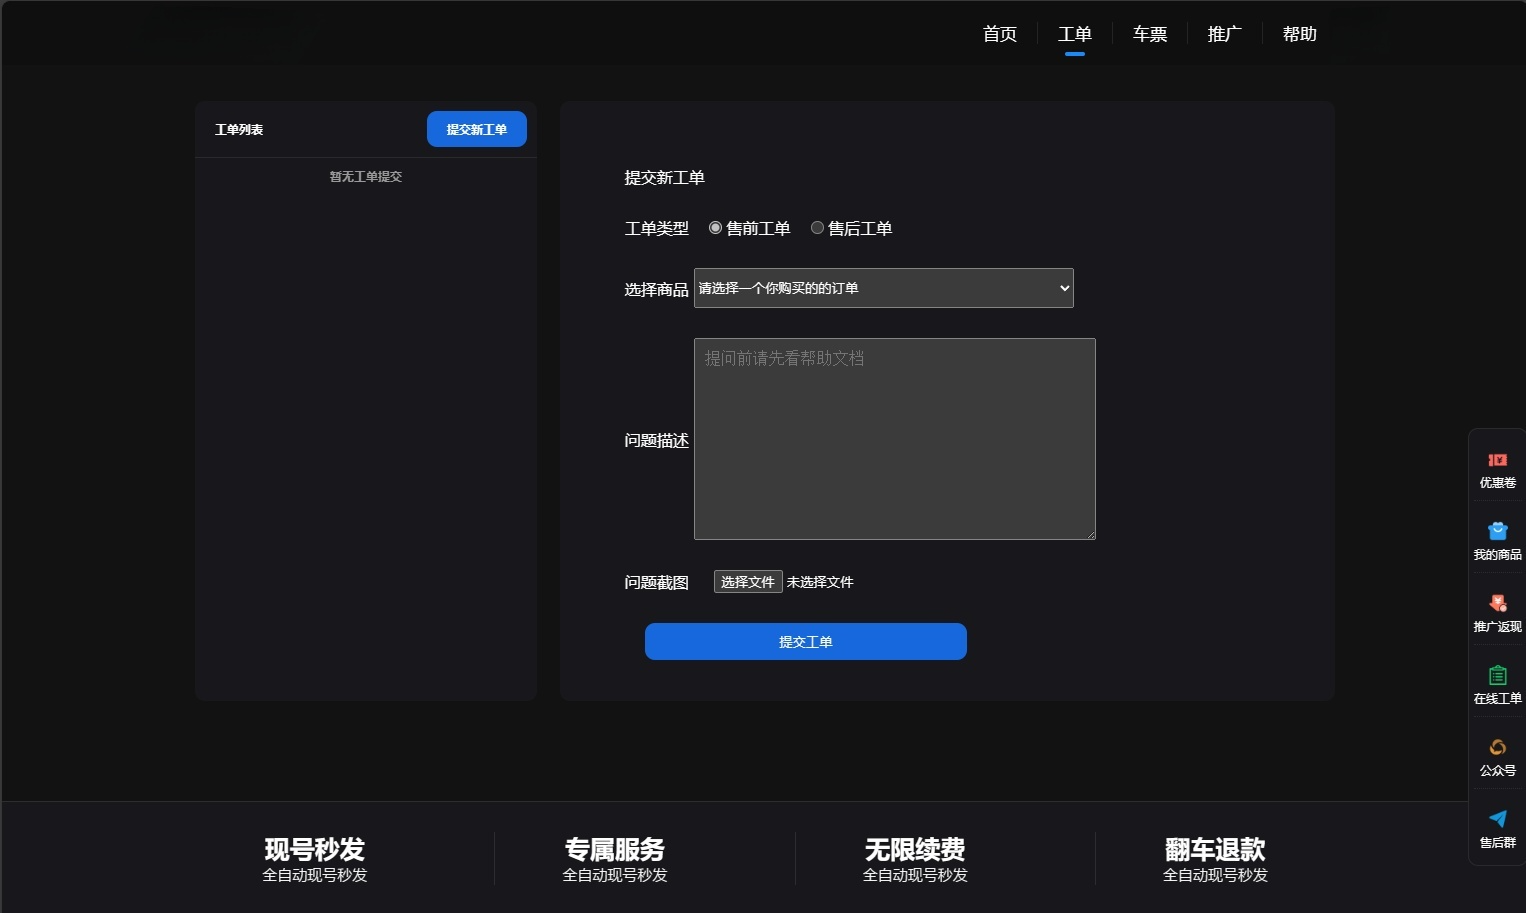
Task: Open the 优惠卷 coupon panel icon
Action: pyautogui.click(x=1497, y=468)
